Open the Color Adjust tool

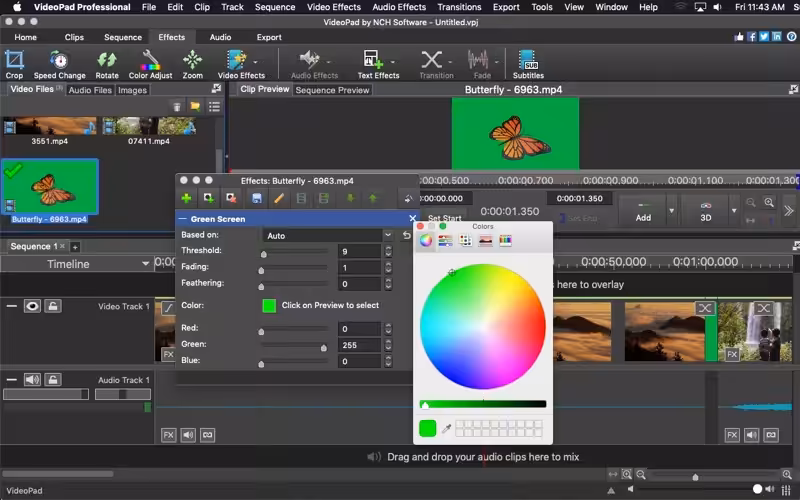click(x=151, y=64)
